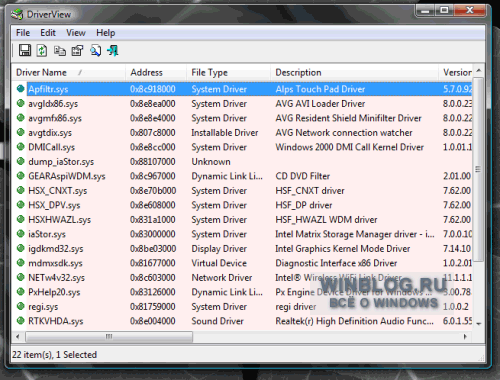The height and width of the screenshot is (380, 500).
Task: Click the vertical scrollbar thumb
Action: pos(479,169)
